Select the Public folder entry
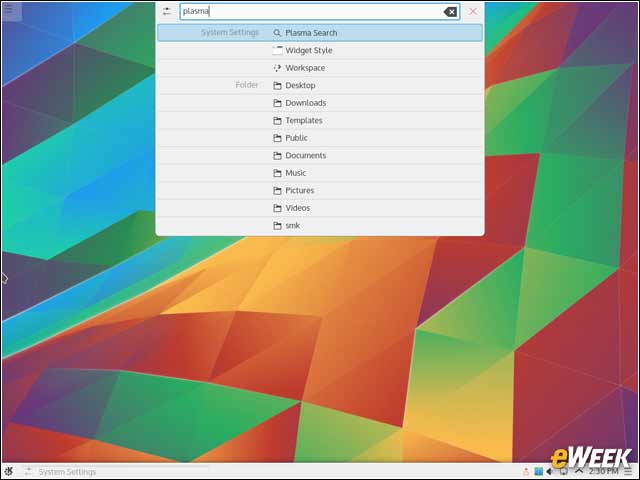640x480 pixels. (320, 138)
